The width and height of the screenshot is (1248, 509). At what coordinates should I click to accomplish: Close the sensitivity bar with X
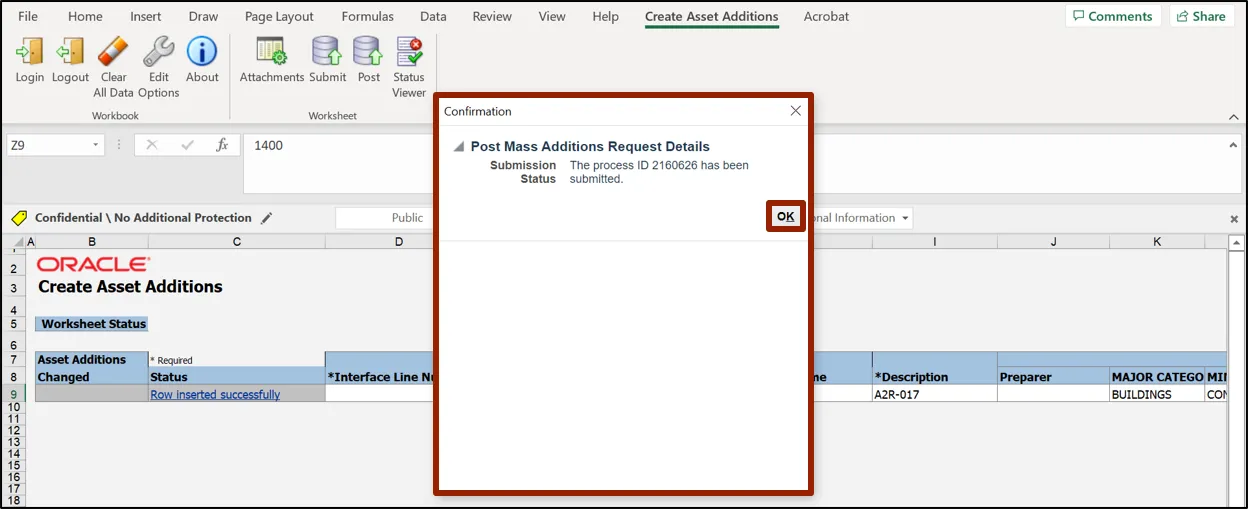pos(1233,218)
